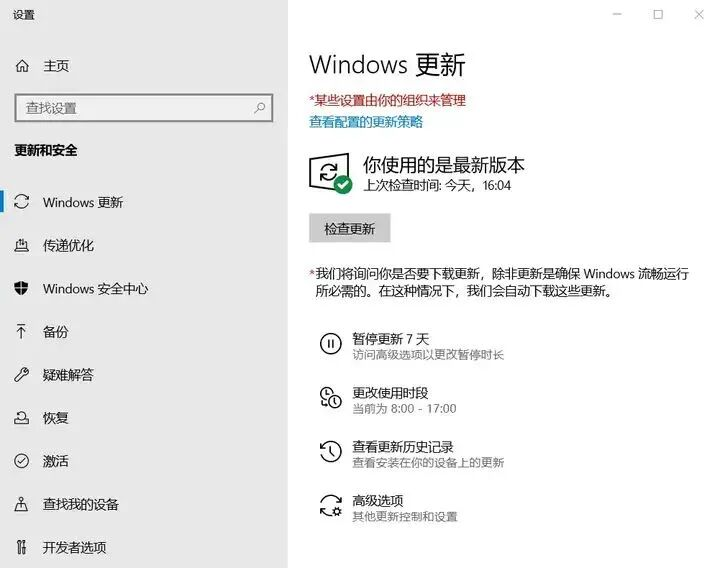Viewport: 720px width, 568px height.
Task: Click the history icon for 查看更新历史记录
Action: point(331,451)
